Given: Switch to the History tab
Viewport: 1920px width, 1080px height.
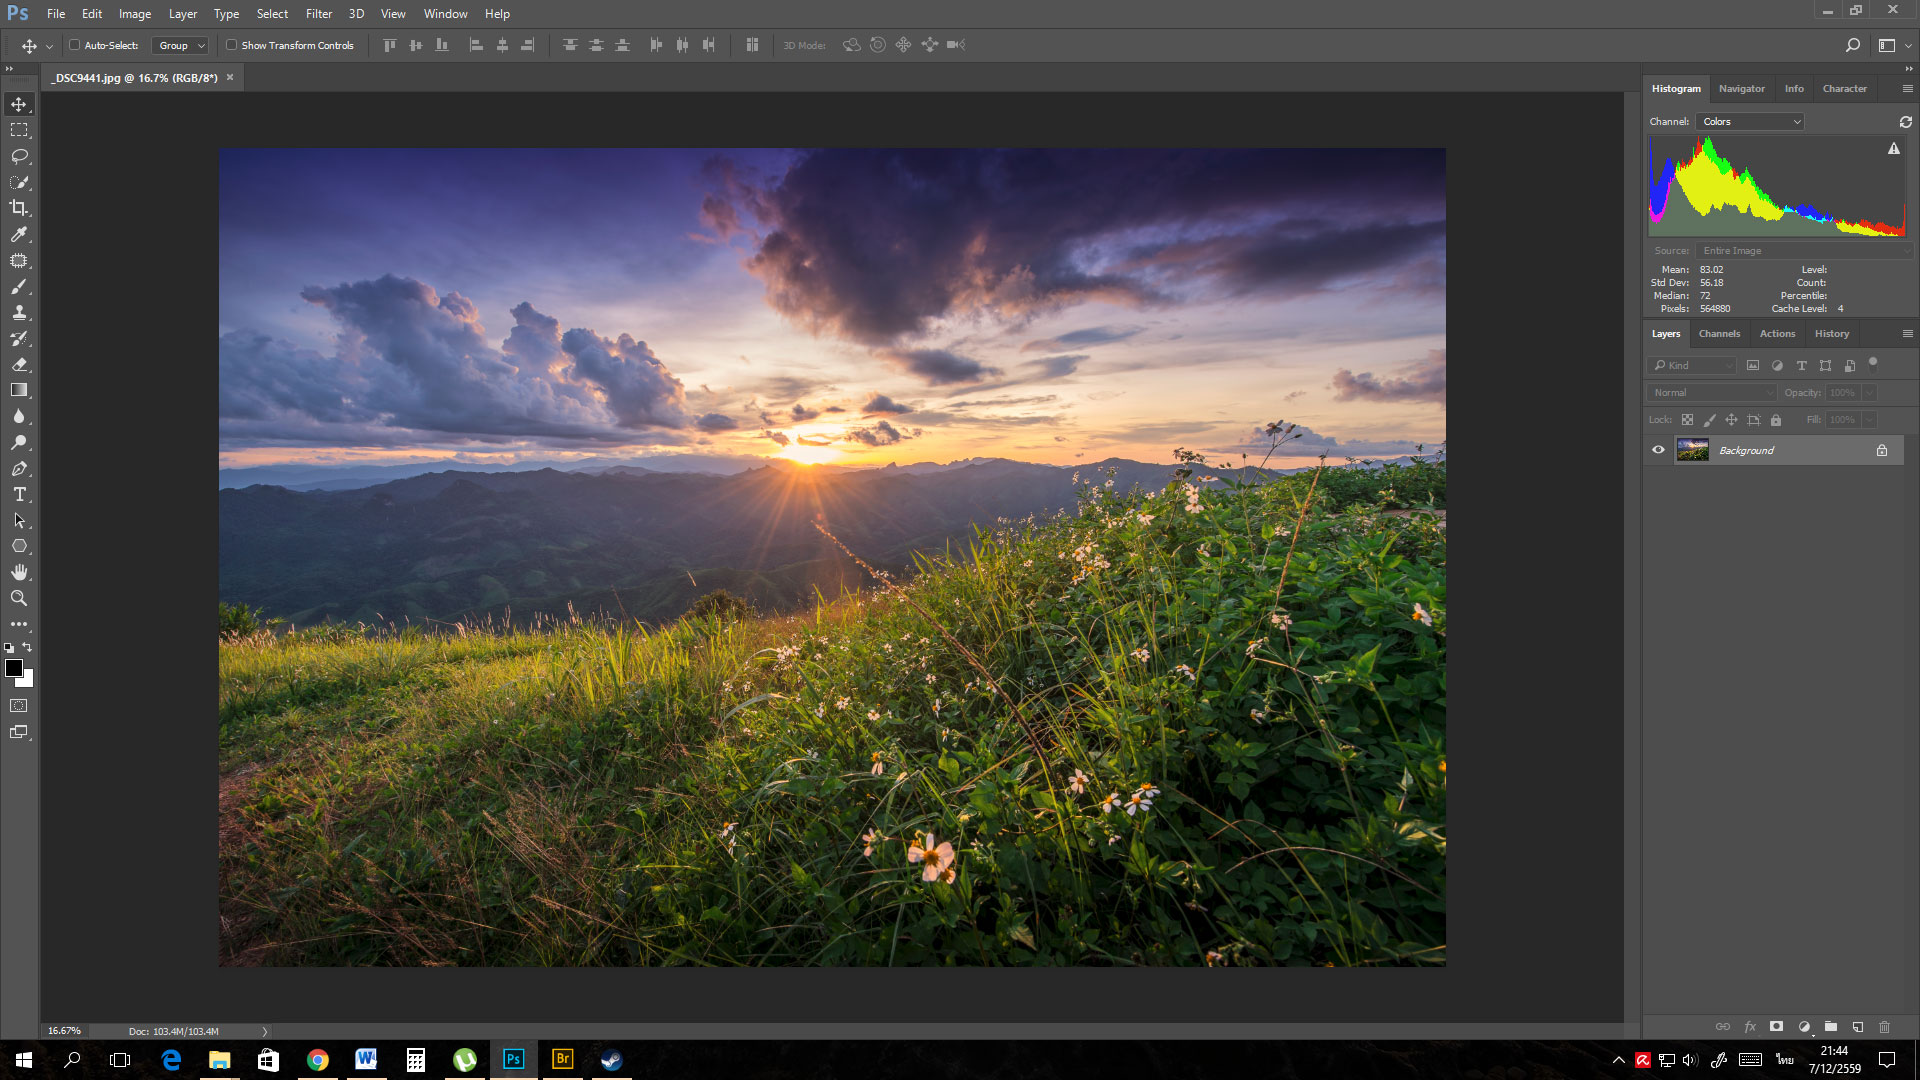Looking at the screenshot, I should pyautogui.click(x=1832, y=334).
